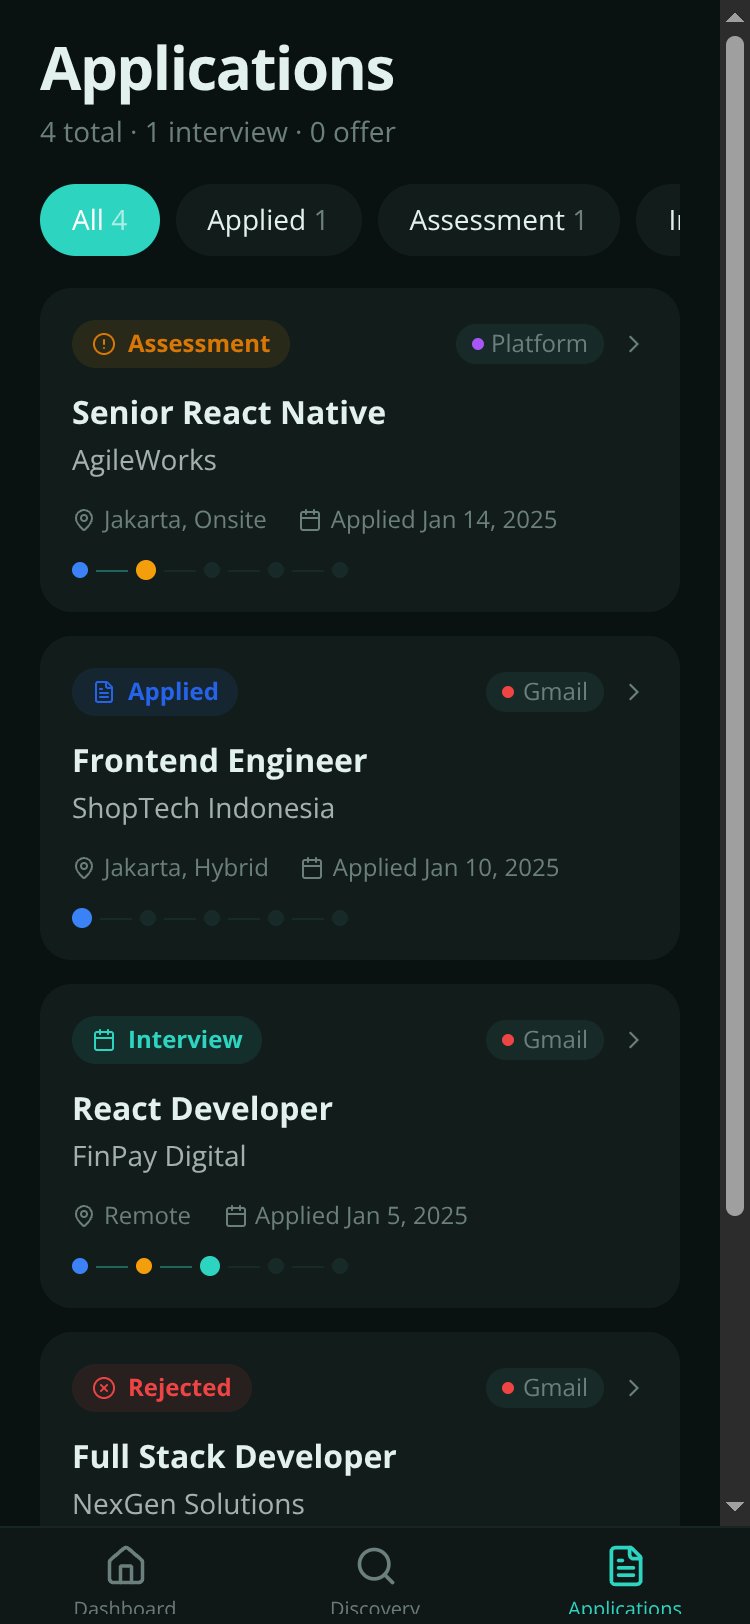
Task: Click the ShopTech Indonesia company name
Action: pos(203,808)
